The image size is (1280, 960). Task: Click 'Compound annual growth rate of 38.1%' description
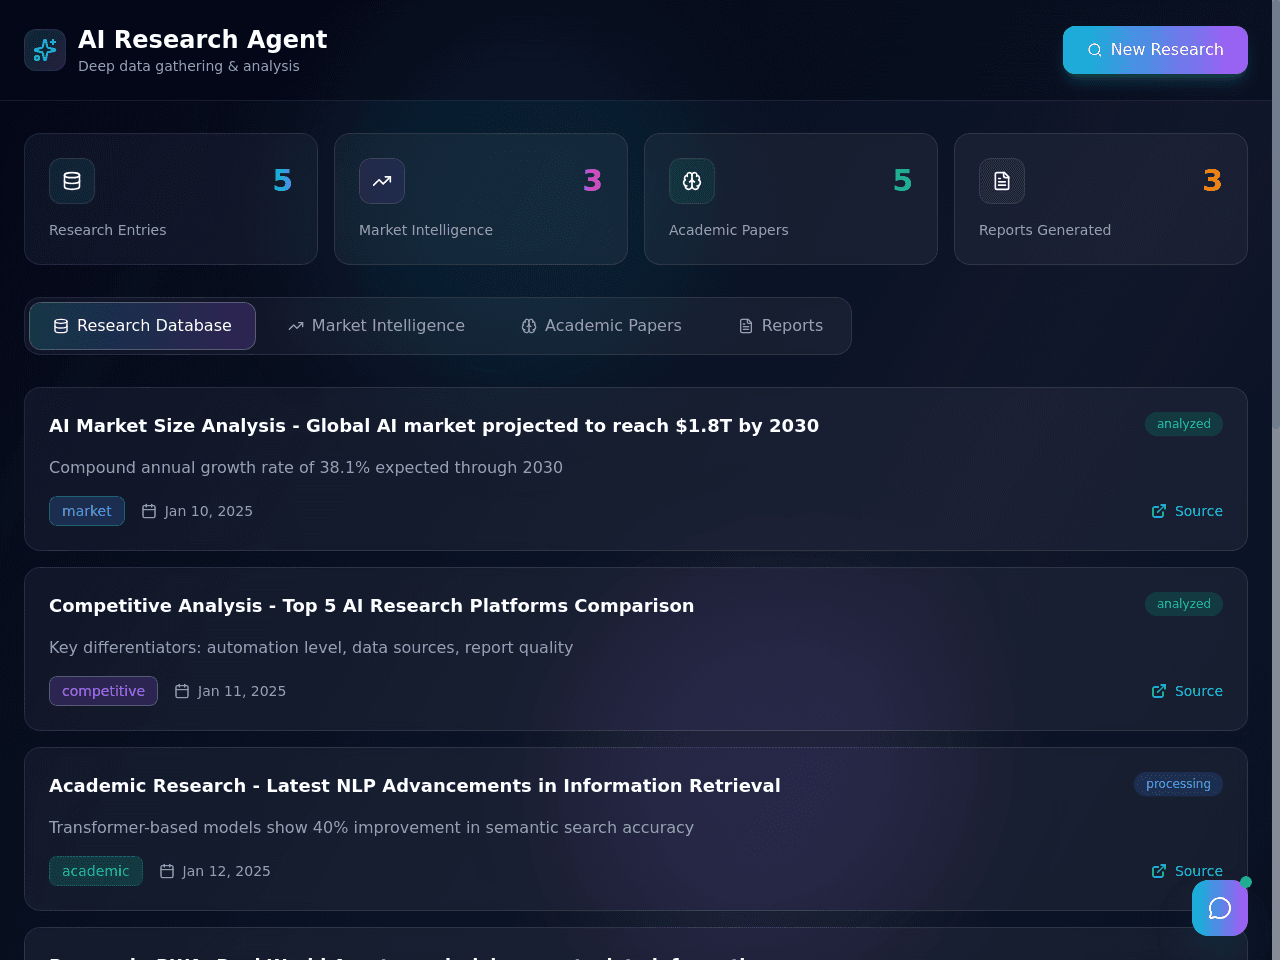pyautogui.click(x=306, y=468)
